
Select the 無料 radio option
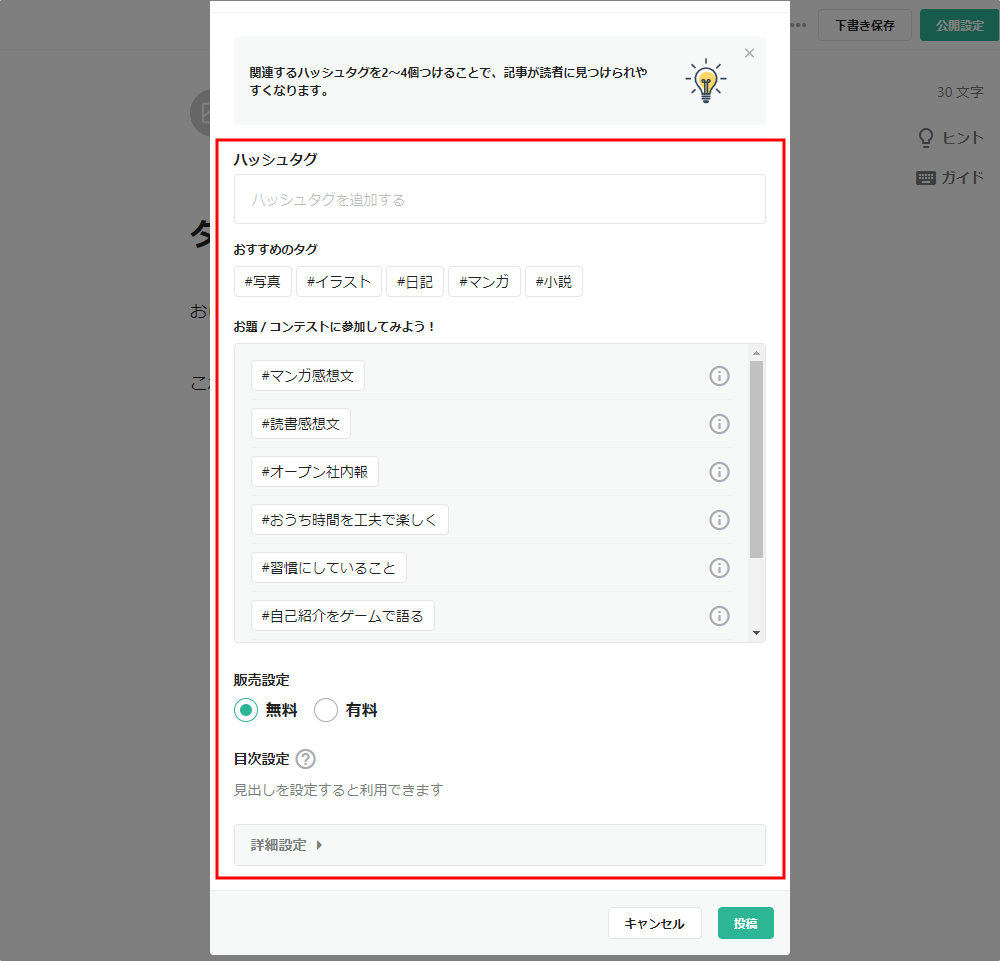point(246,711)
